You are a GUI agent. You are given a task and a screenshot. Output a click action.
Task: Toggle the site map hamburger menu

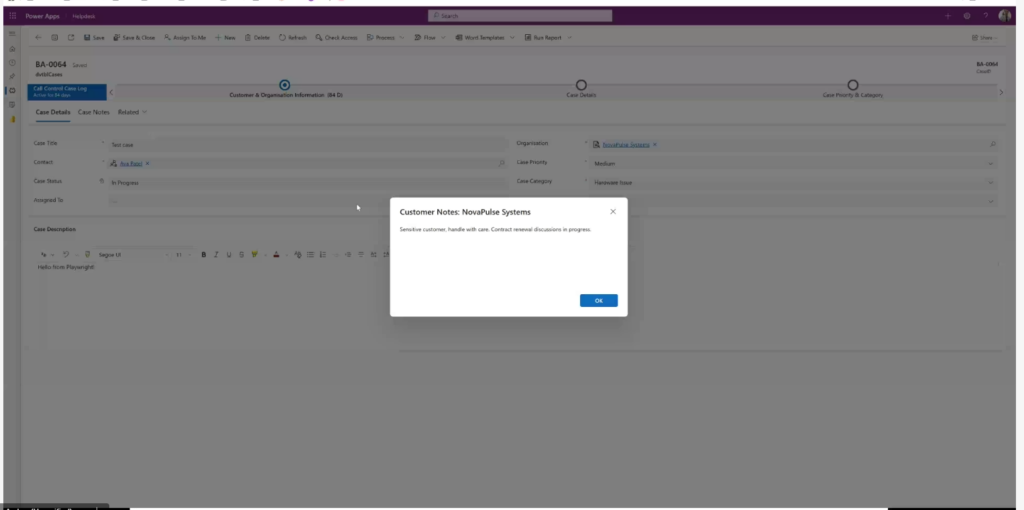click(x=12, y=33)
